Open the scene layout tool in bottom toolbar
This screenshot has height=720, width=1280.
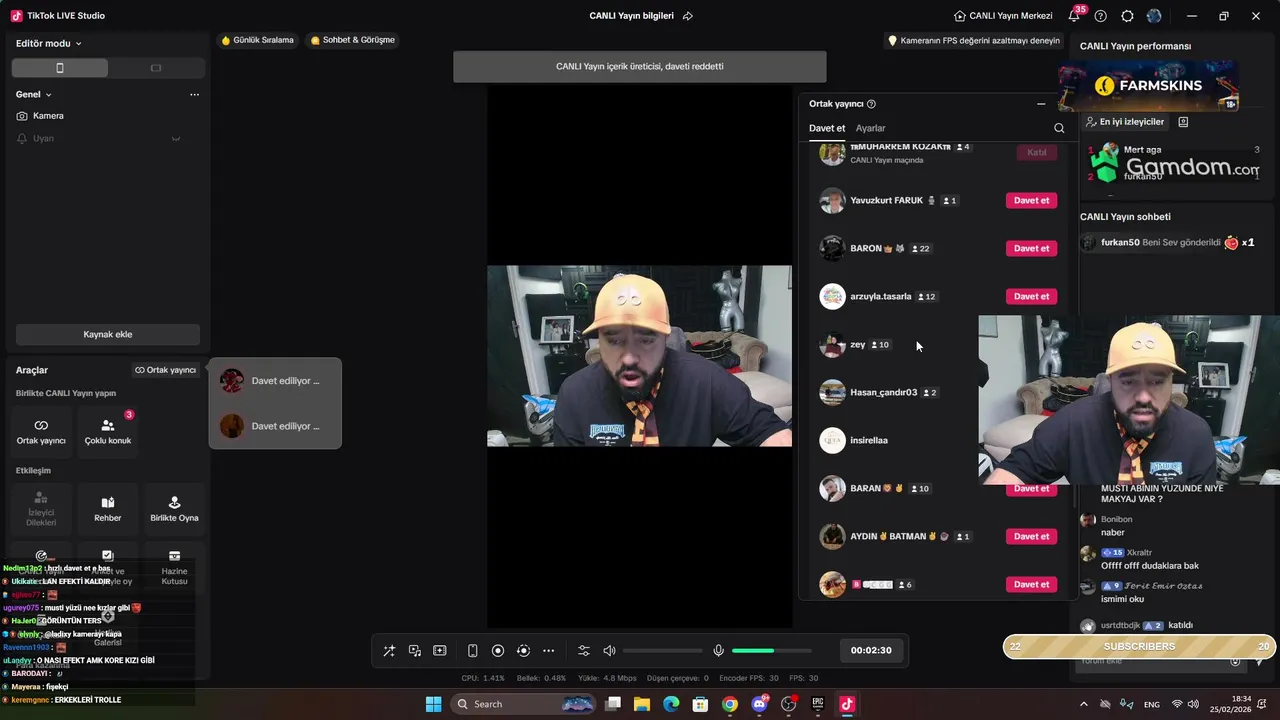click(440, 651)
